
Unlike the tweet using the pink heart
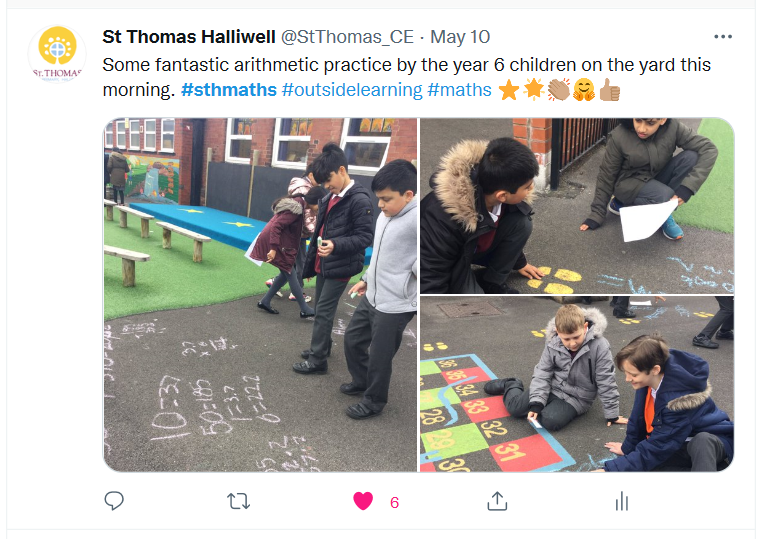point(363,501)
